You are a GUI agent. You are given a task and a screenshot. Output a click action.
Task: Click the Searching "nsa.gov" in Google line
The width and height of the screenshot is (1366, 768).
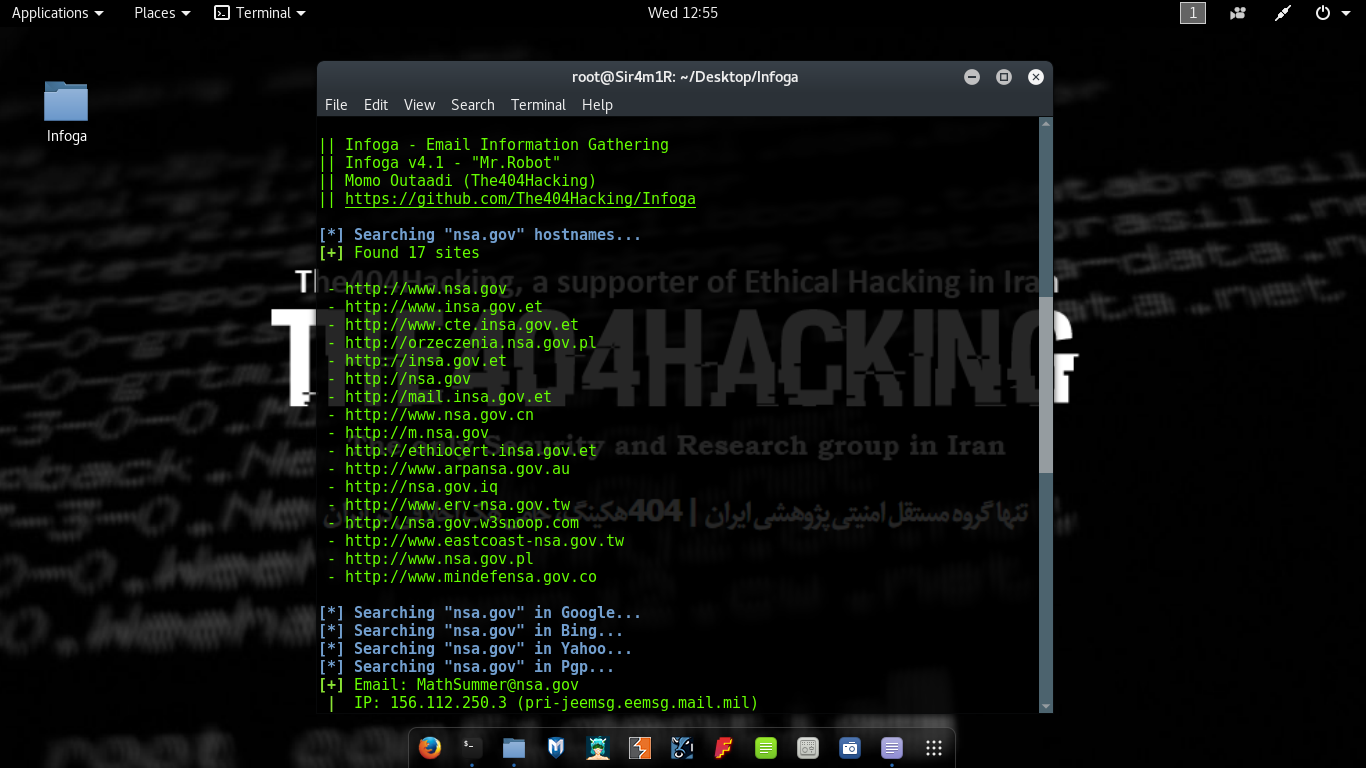click(x=480, y=613)
